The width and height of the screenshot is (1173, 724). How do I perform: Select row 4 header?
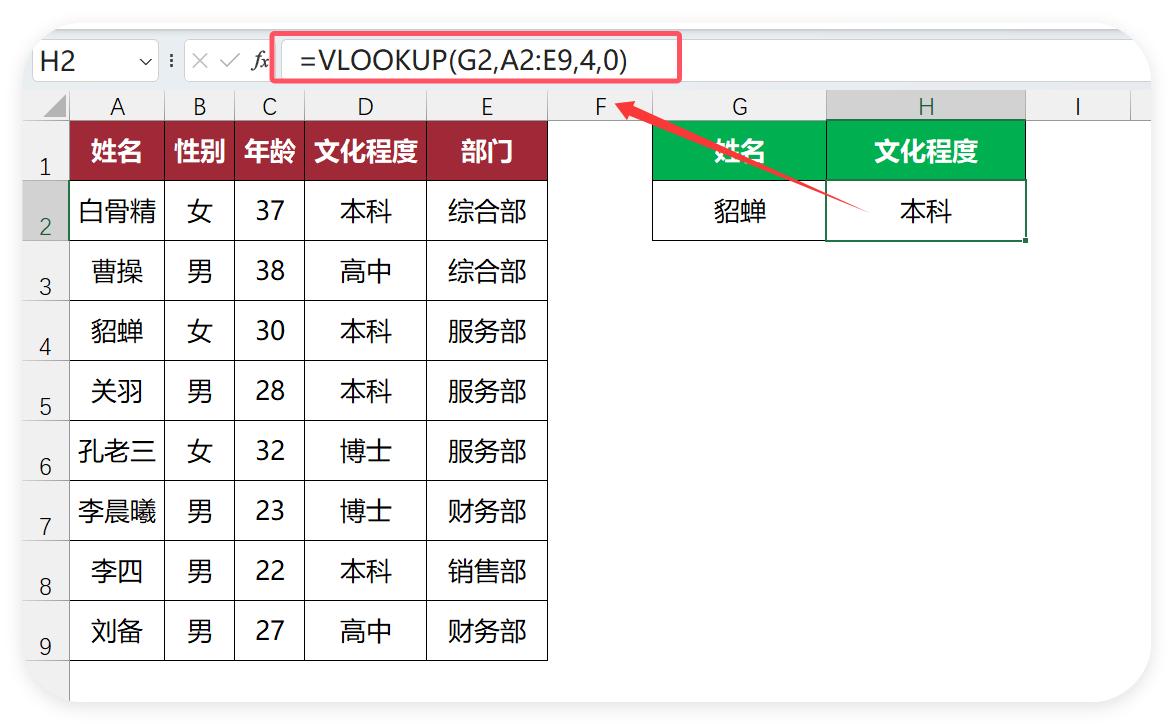pyautogui.click(x=46, y=331)
